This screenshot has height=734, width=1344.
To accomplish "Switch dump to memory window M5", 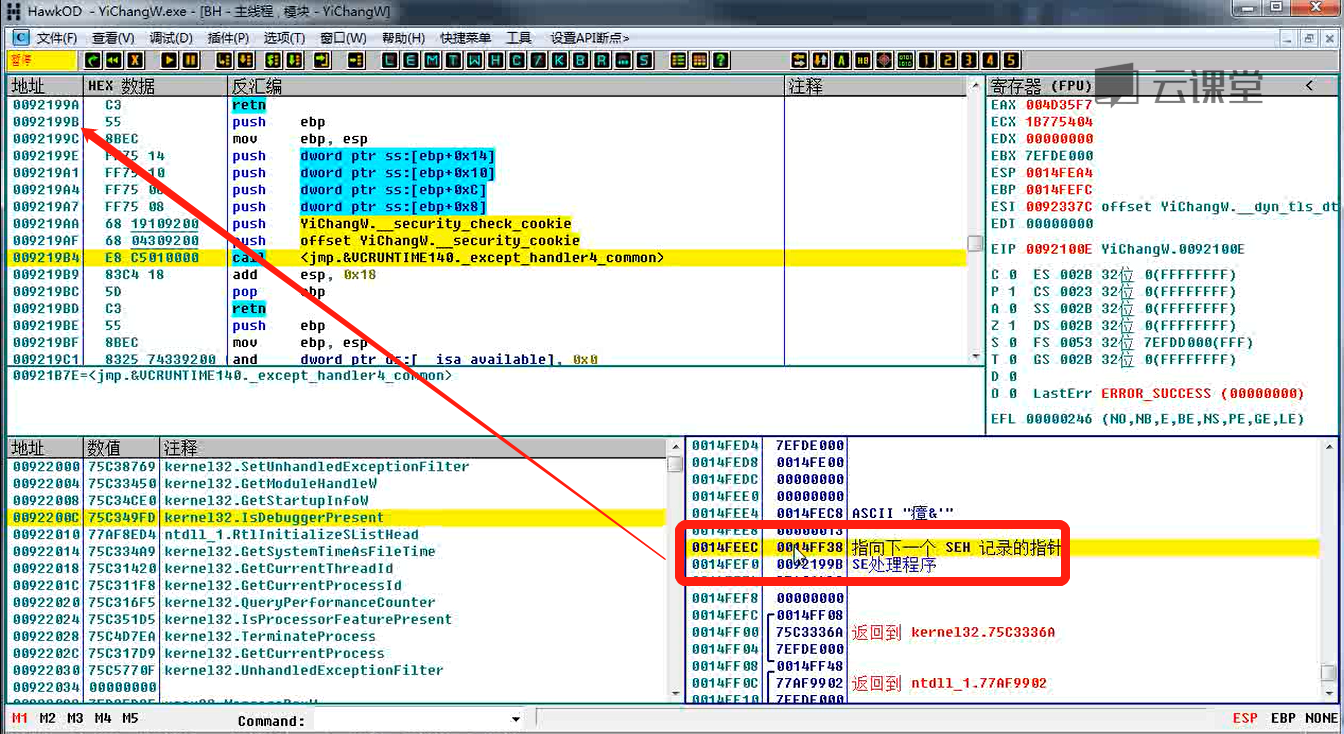I will point(130,718).
